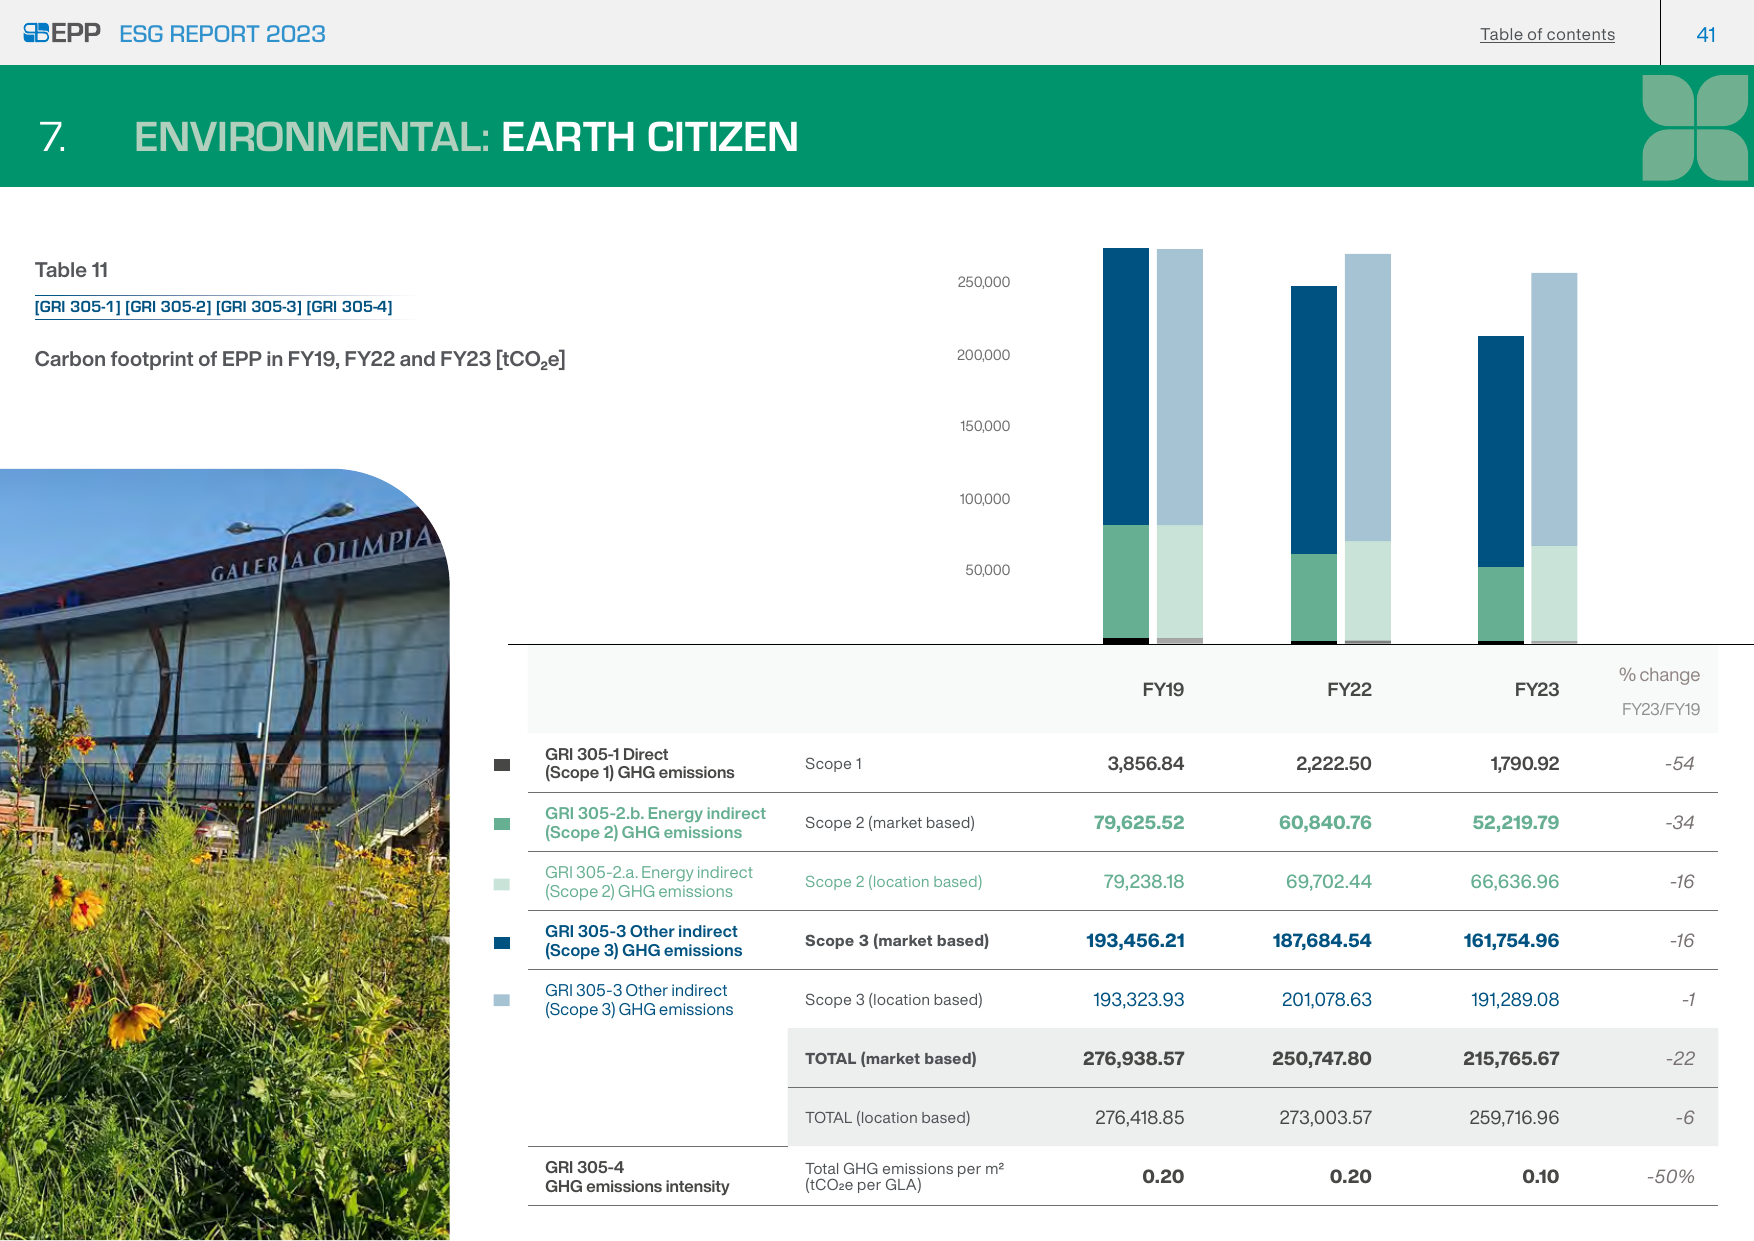The height and width of the screenshot is (1241, 1754).
Task: Click the GRI 305-2 reference tag
Action: coord(168,306)
